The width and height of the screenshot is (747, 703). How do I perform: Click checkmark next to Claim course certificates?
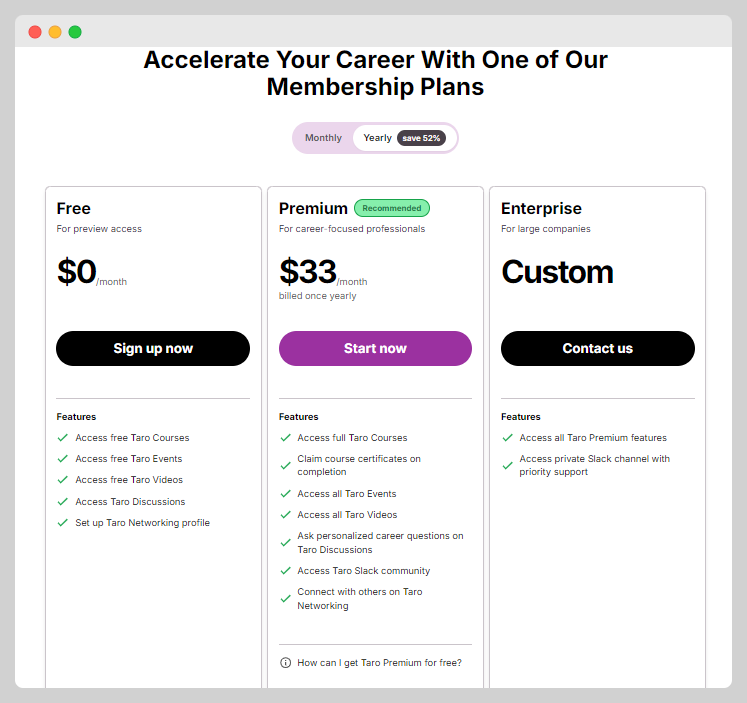(286, 465)
